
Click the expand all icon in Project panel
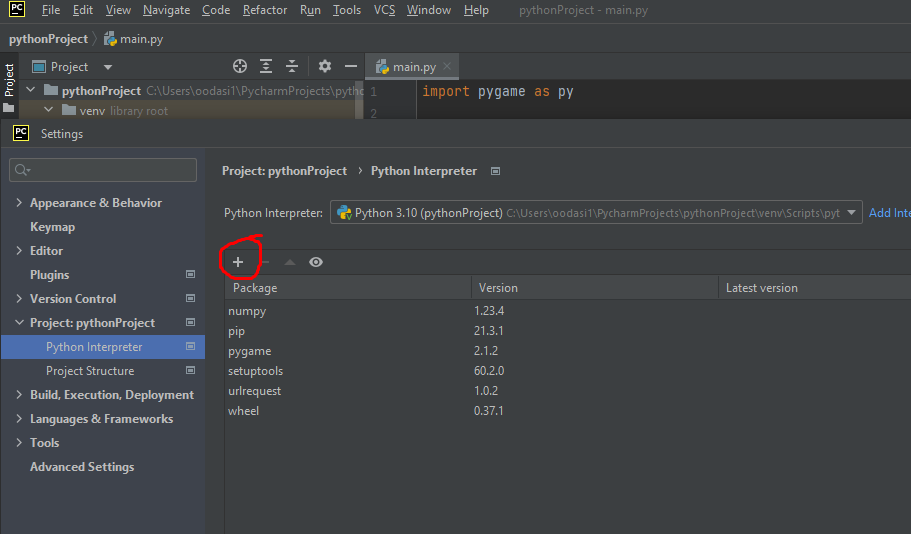coord(266,67)
